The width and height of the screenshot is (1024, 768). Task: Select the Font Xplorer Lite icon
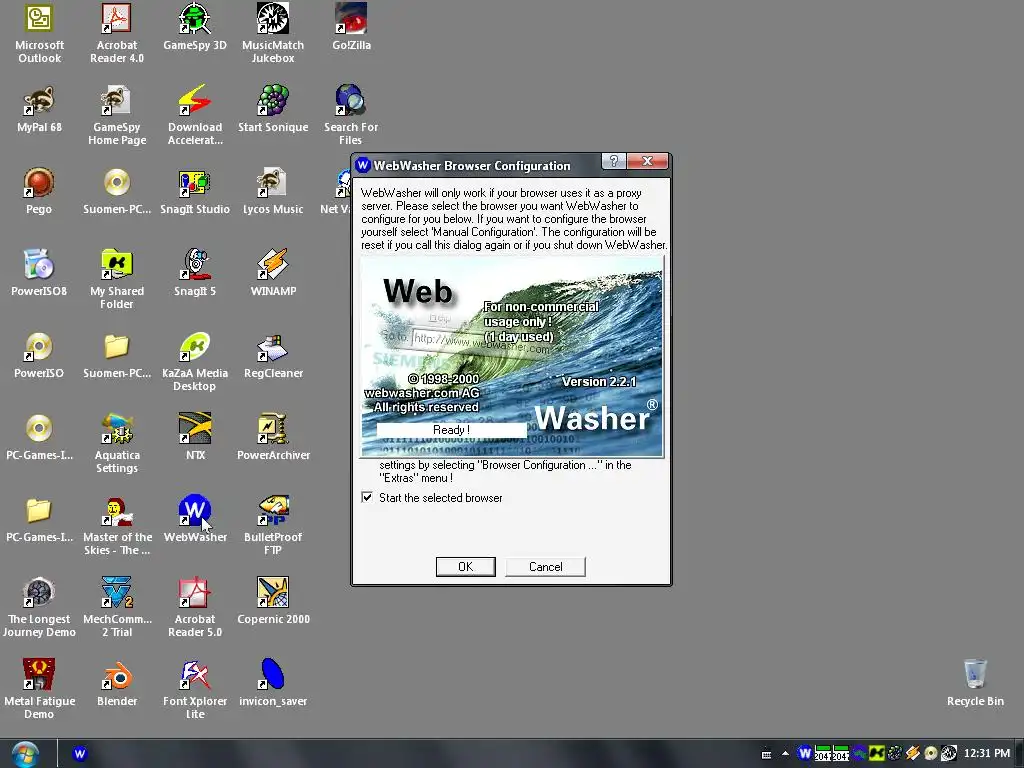coord(195,689)
